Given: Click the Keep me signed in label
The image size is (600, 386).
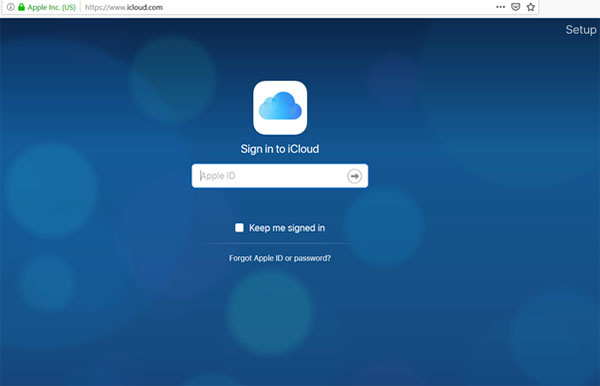Looking at the screenshot, I should point(287,228).
